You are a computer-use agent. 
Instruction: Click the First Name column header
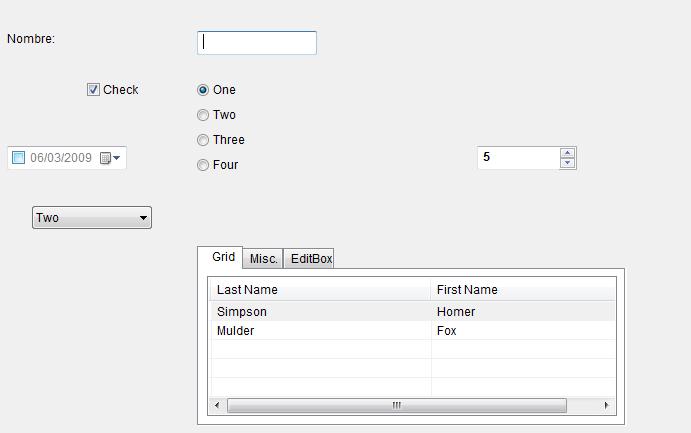click(522, 290)
